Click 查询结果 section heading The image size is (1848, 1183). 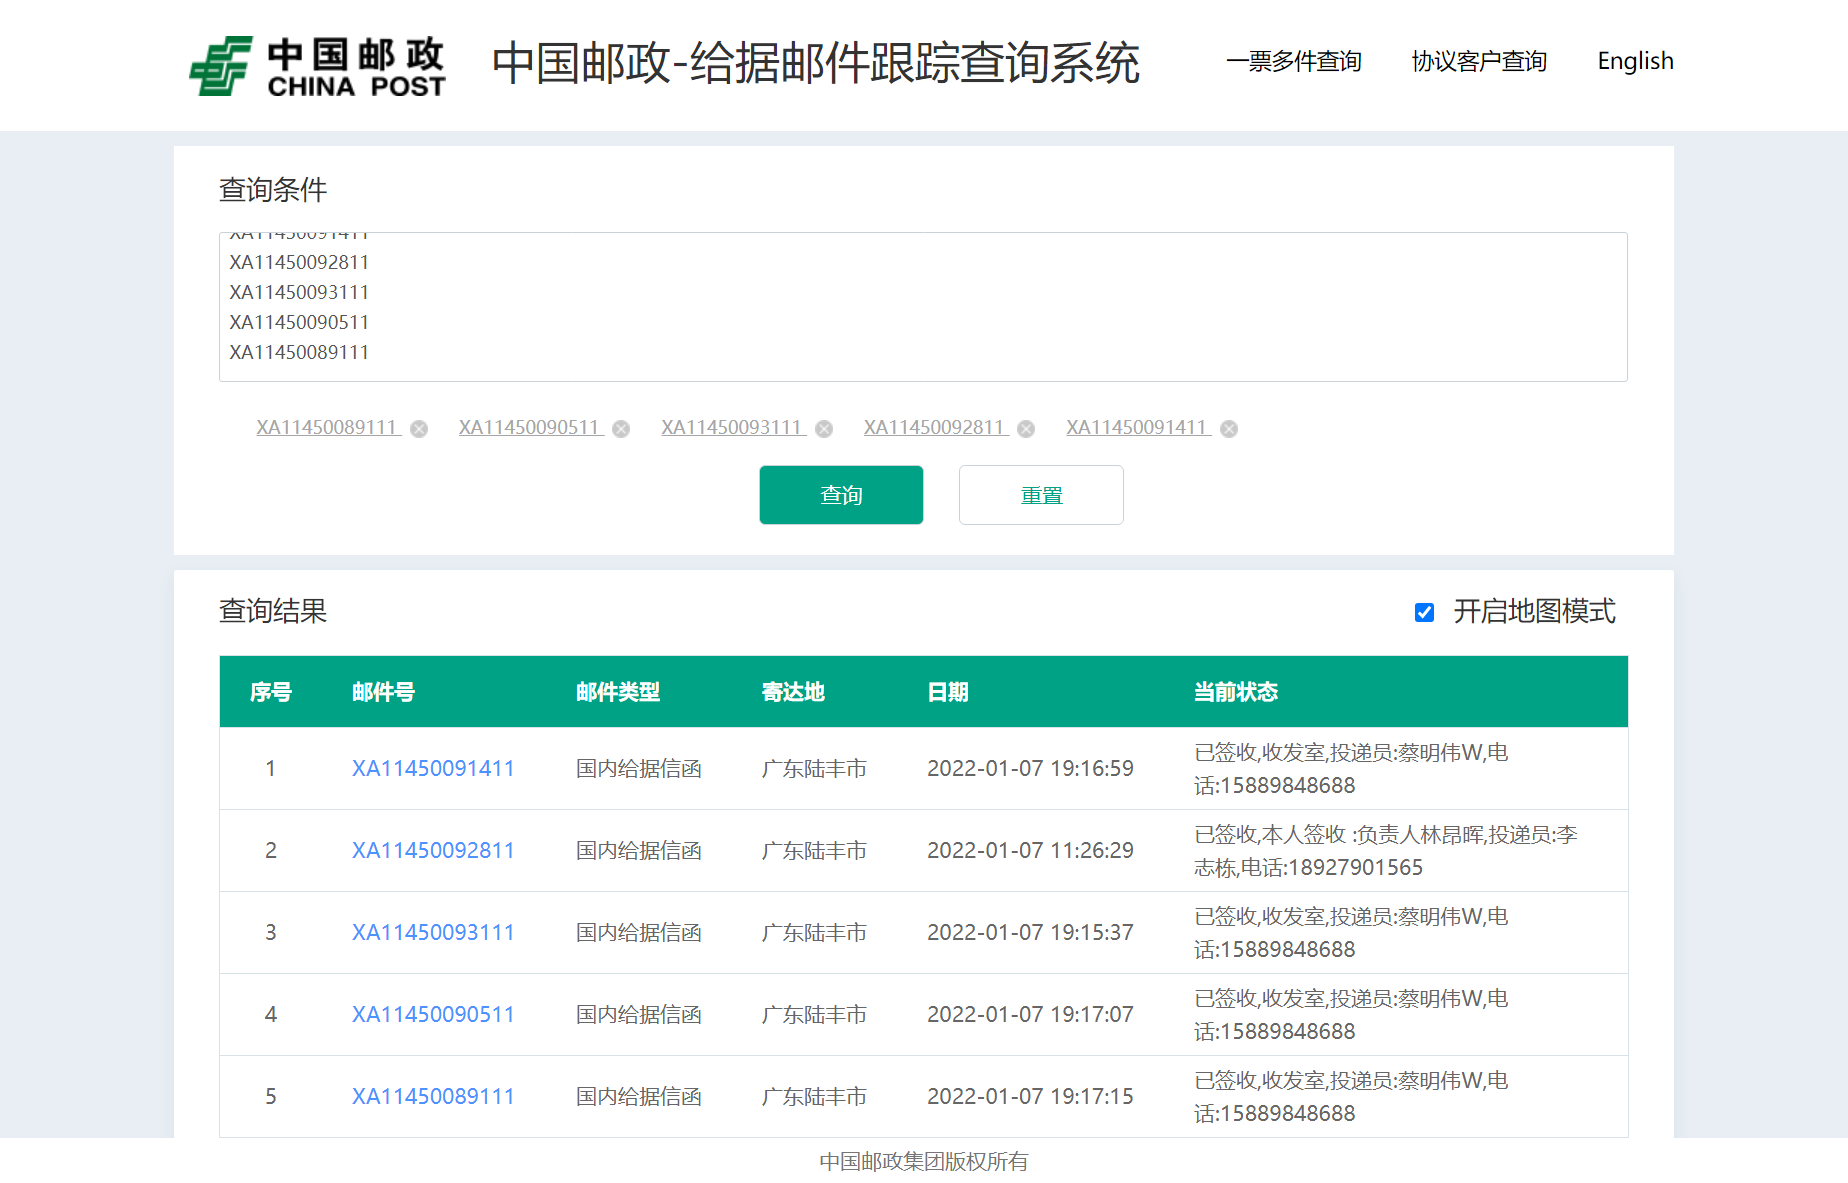[x=273, y=611]
